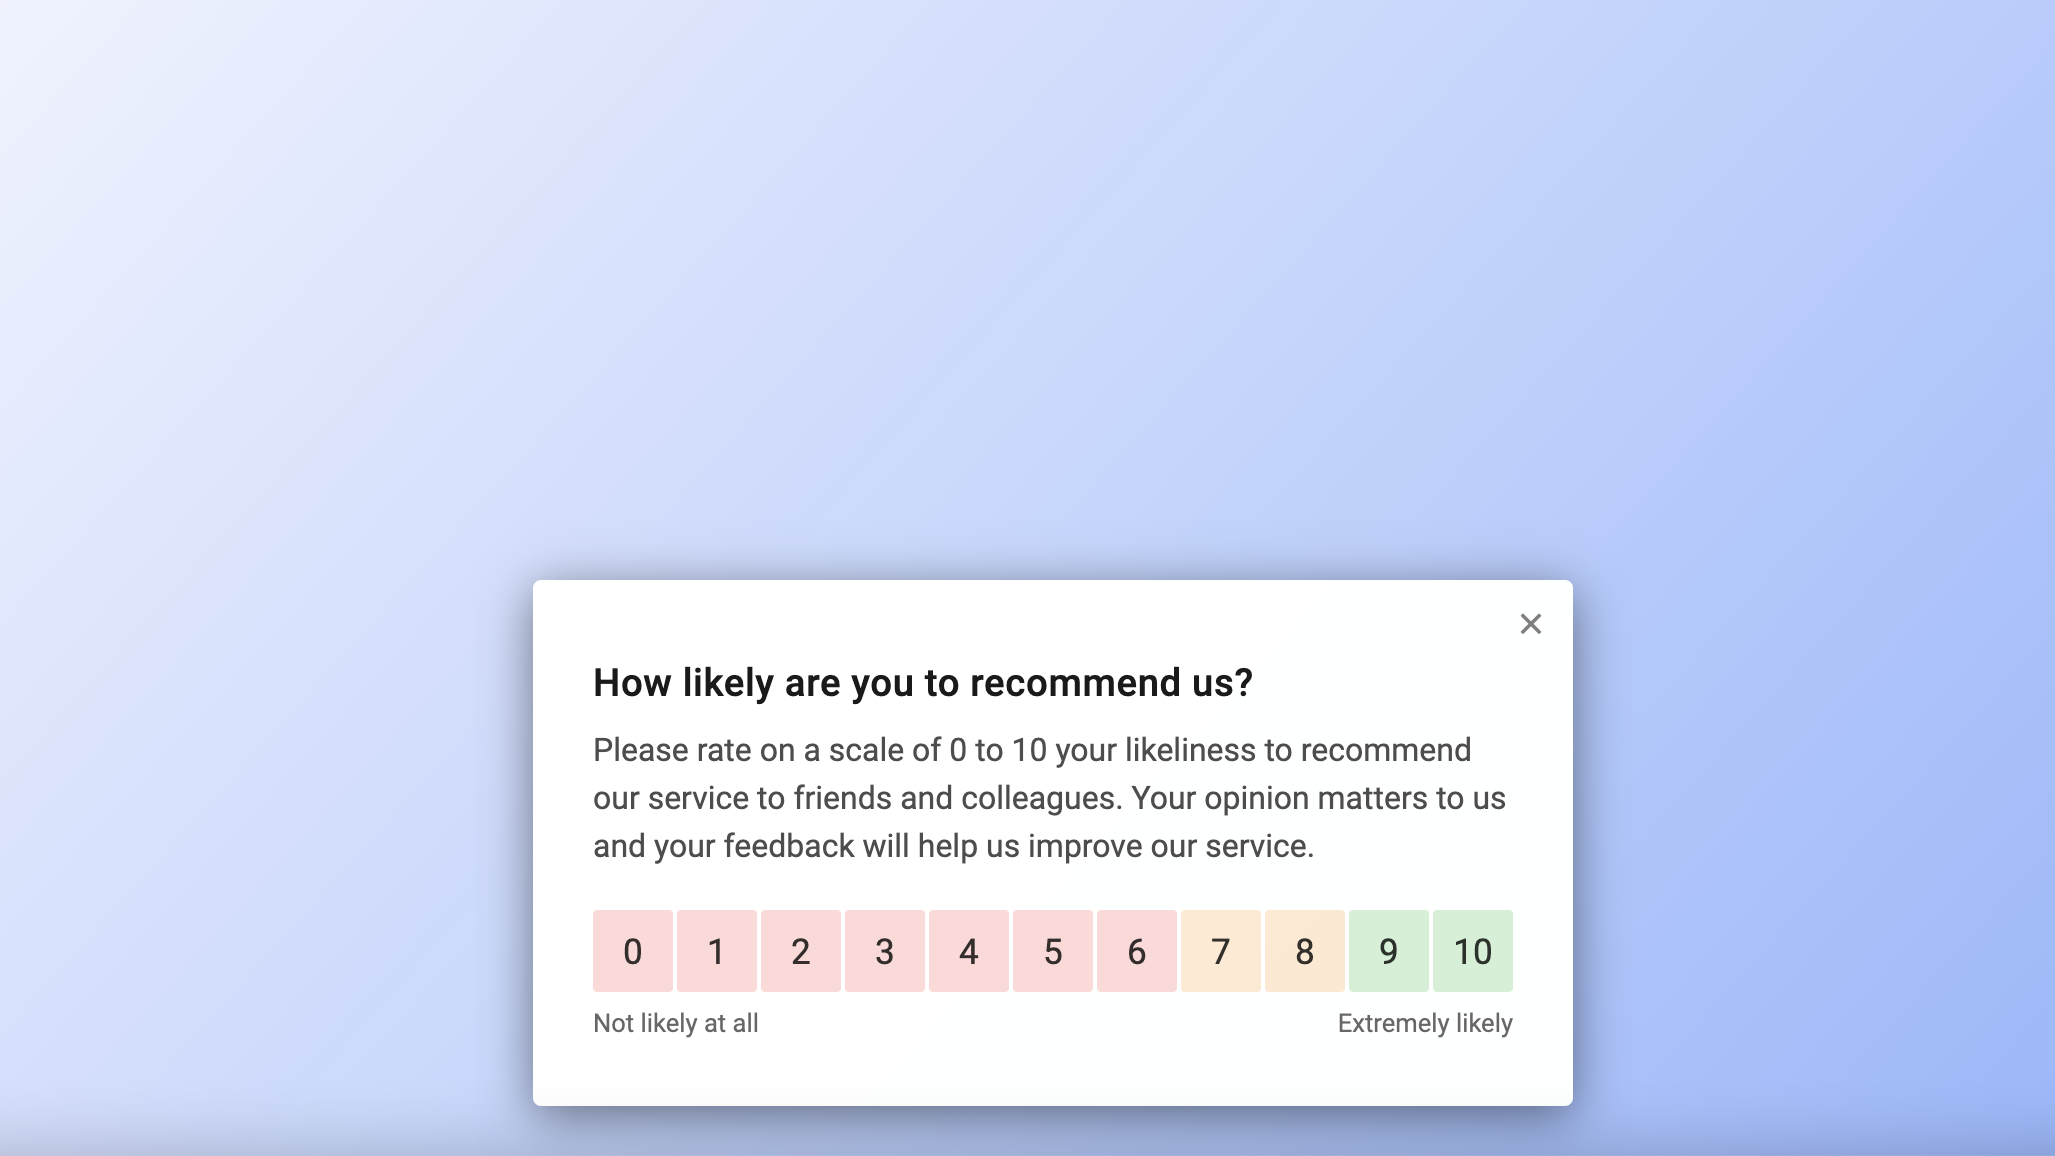The height and width of the screenshot is (1156, 2055).
Task: Select score 8 on the scale
Action: pyautogui.click(x=1305, y=951)
